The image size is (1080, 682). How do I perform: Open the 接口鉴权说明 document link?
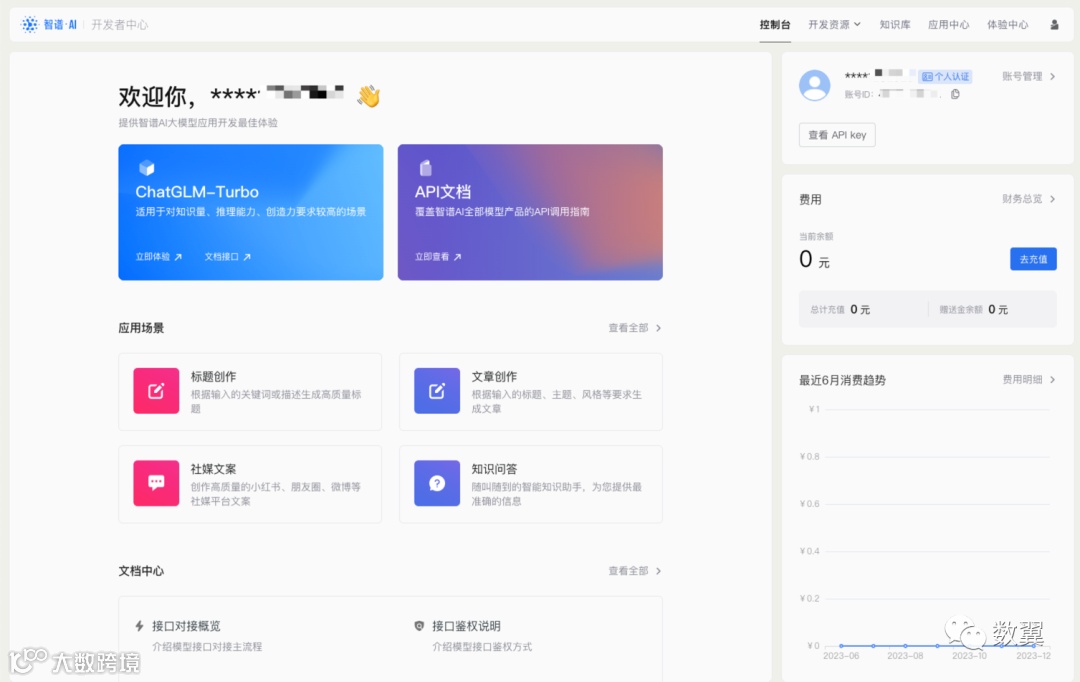[466, 626]
